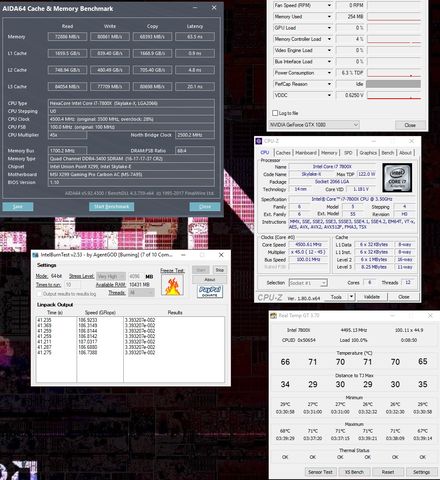This screenshot has width=440, height=480.
Task: Open the Stress Level dropdown in IntelBurnTest
Action: click(111, 276)
